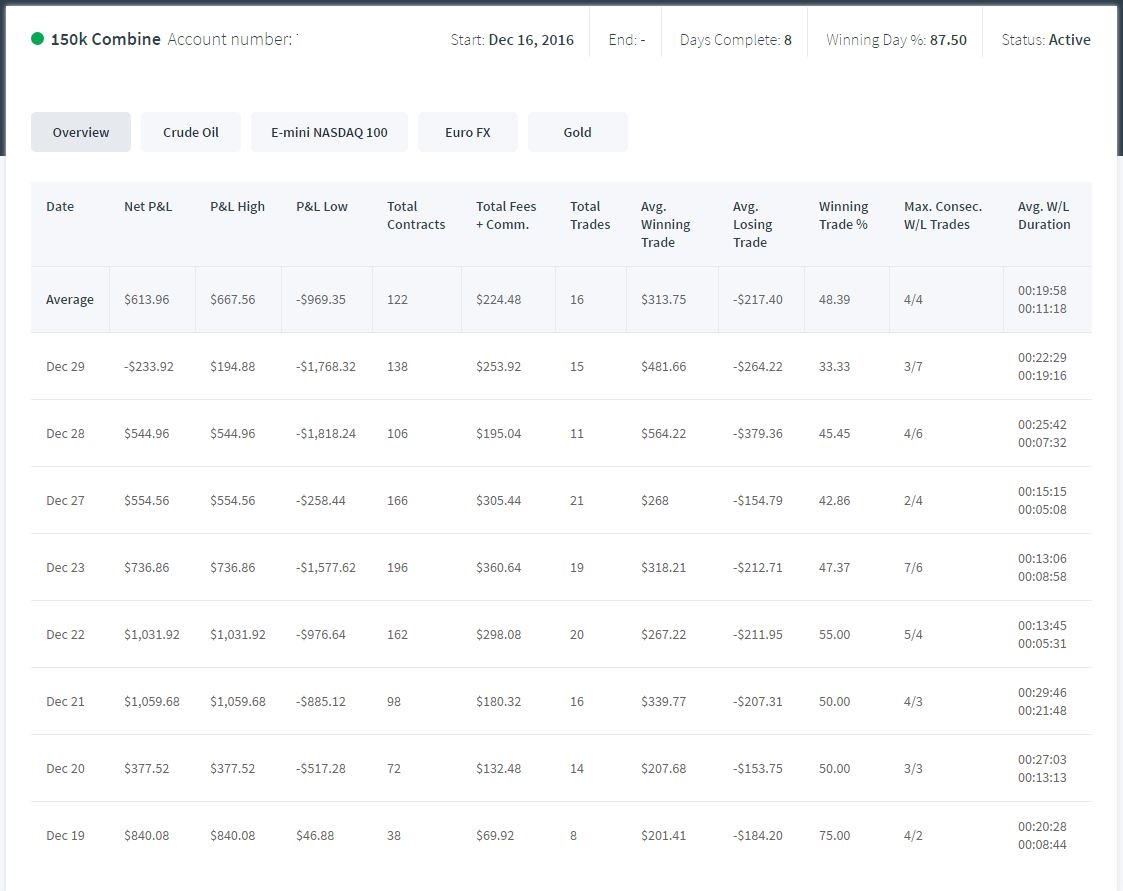Click the Total Fees + Comm. header
The width and height of the screenshot is (1123, 891).
click(x=506, y=215)
